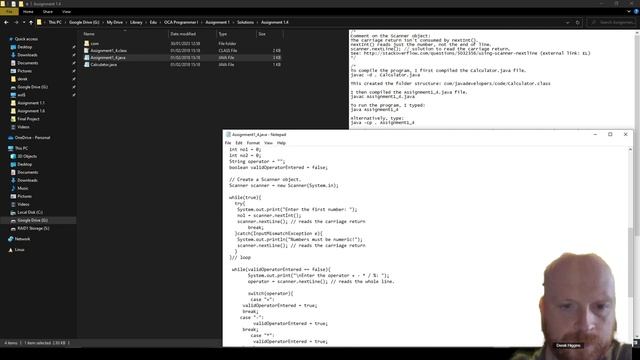Unpin Desktop pin icon in Quick access

(x=73, y=47)
